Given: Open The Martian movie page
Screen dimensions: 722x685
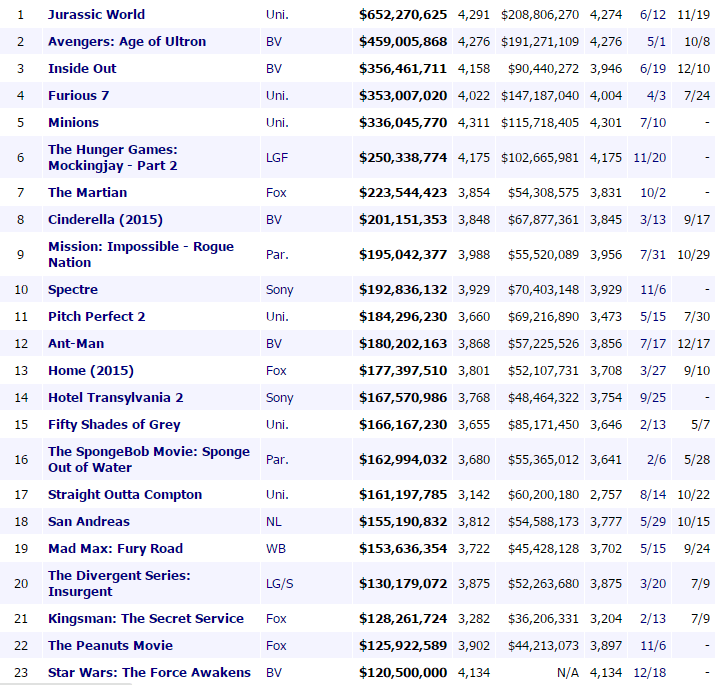Looking at the screenshot, I should coord(87,193).
